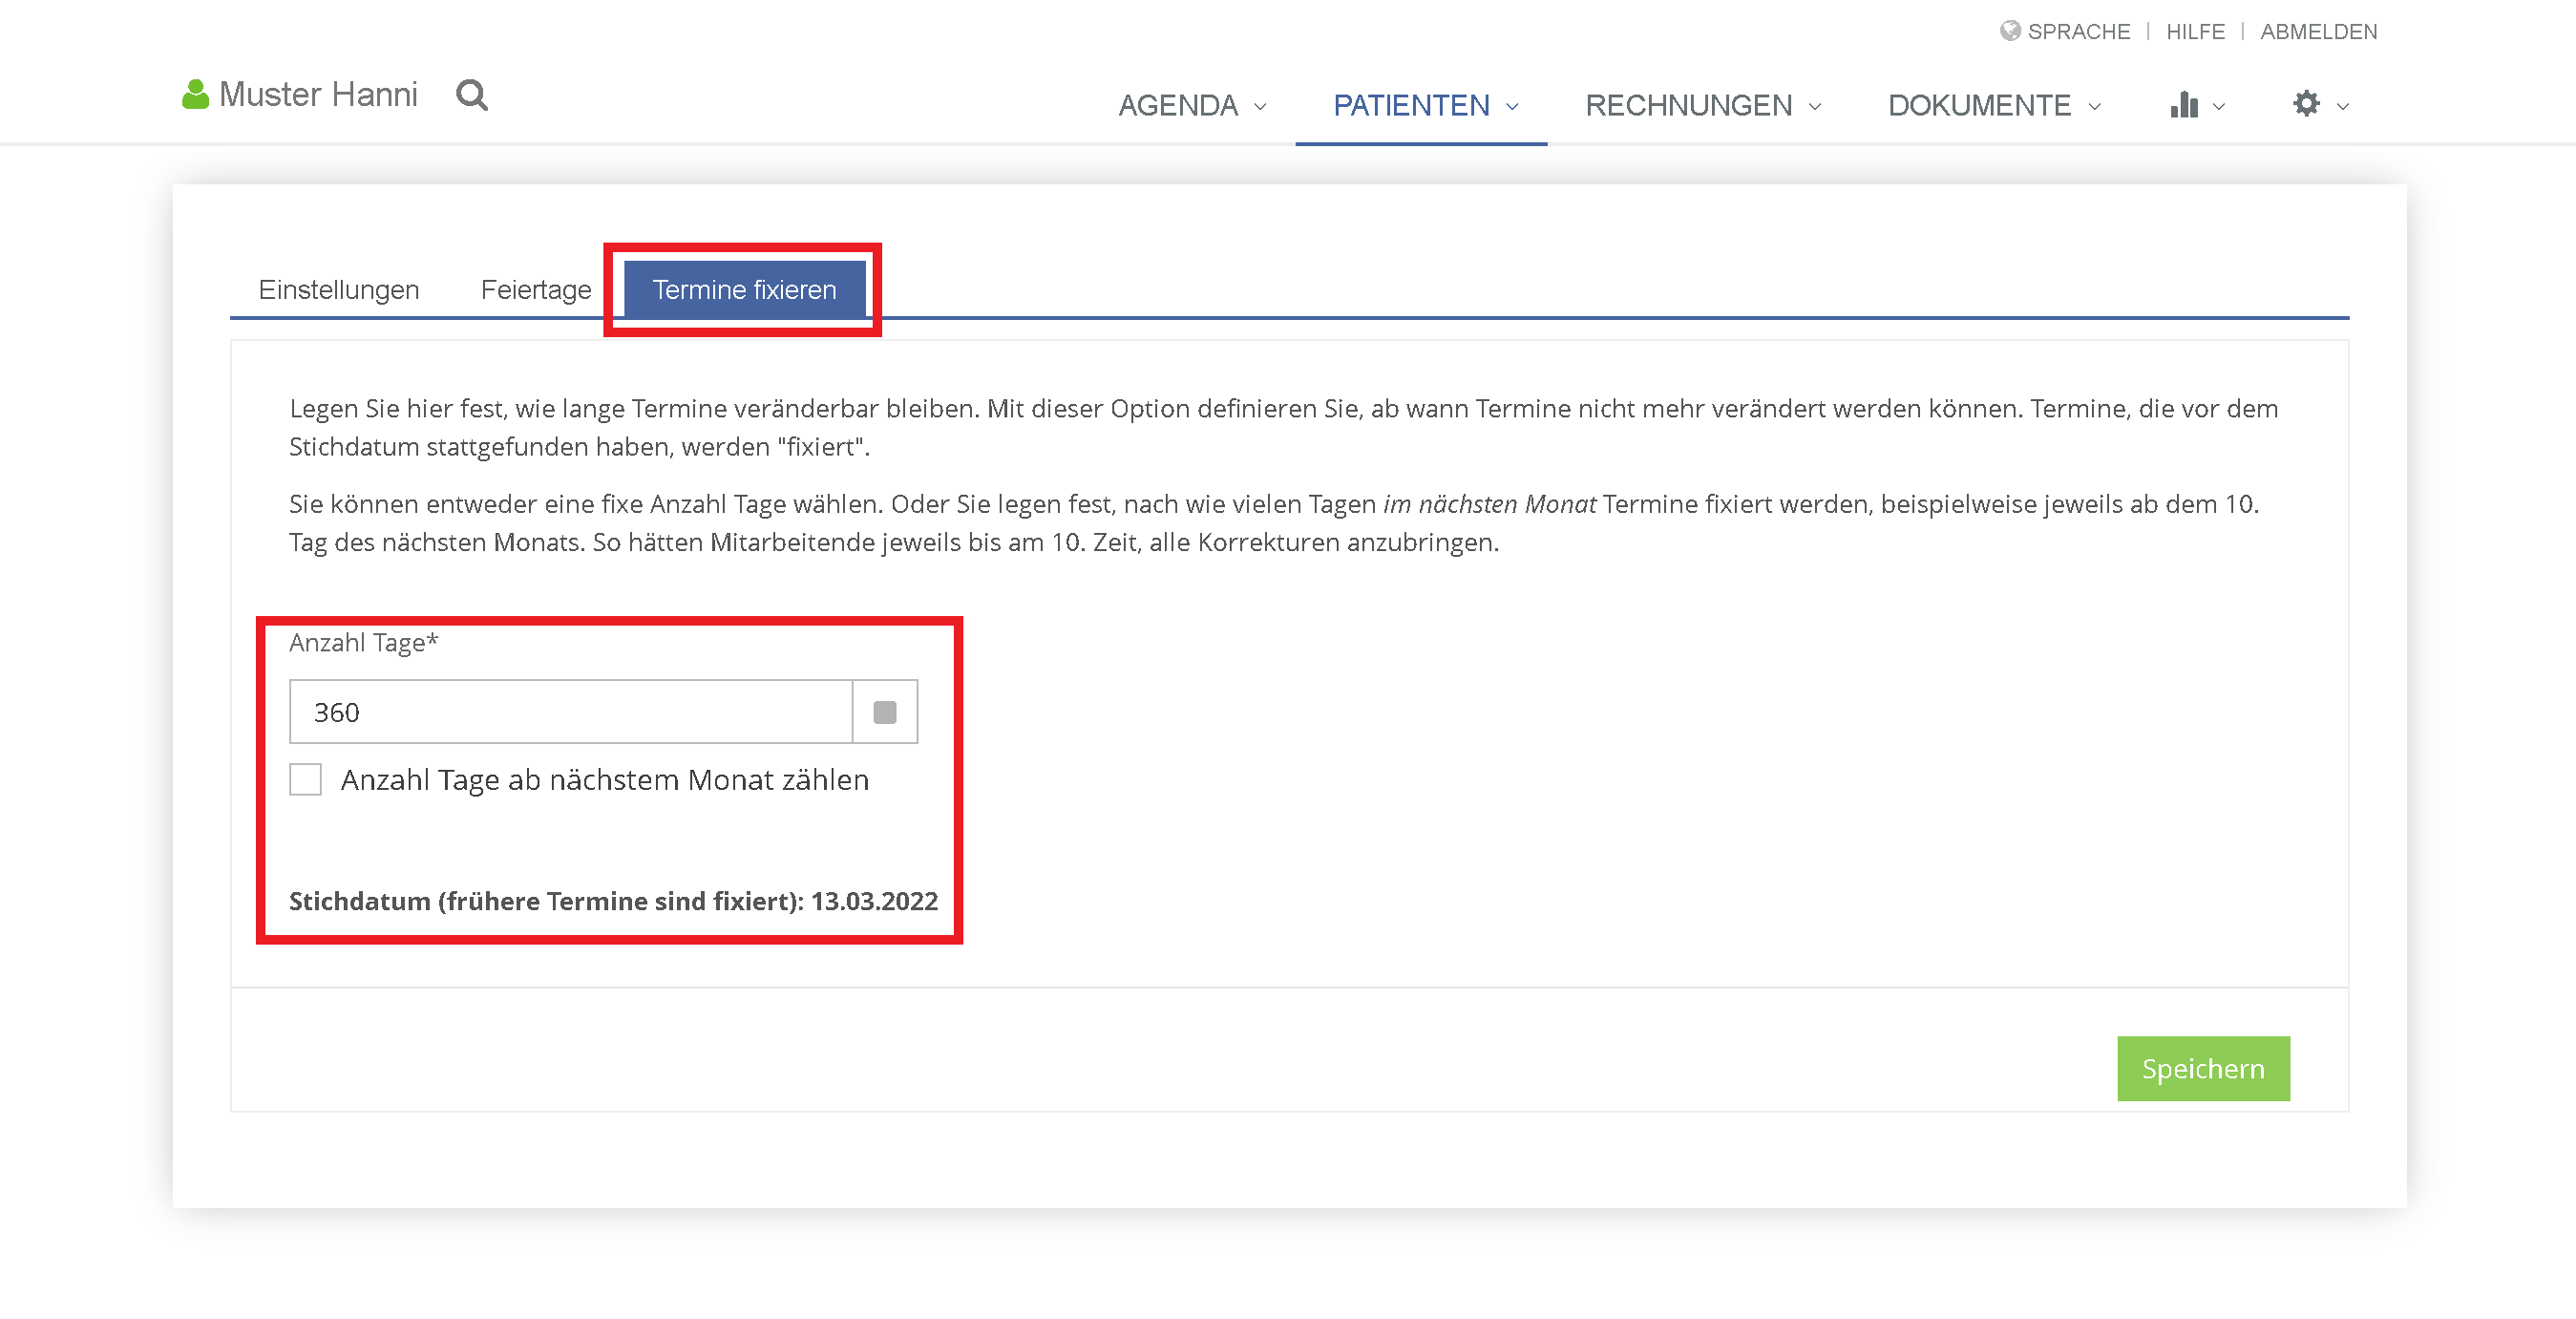Enable Anzahl Tage ab nächstem Monat zählen checkbox

(x=305, y=779)
